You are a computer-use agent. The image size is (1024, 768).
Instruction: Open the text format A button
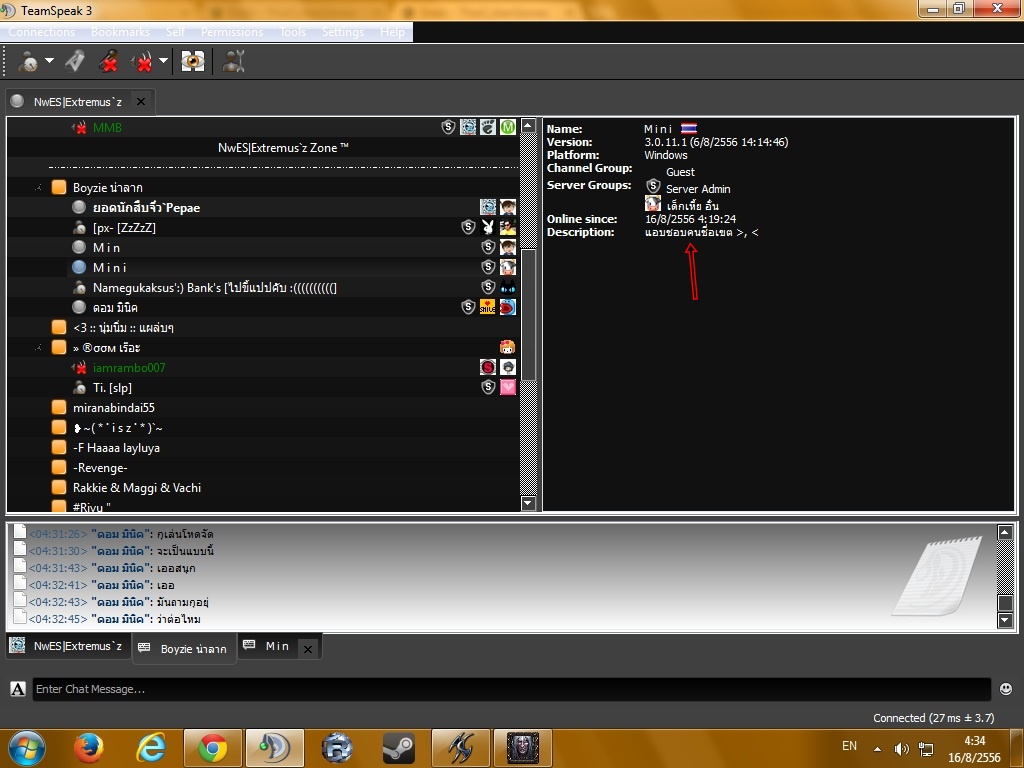18,689
